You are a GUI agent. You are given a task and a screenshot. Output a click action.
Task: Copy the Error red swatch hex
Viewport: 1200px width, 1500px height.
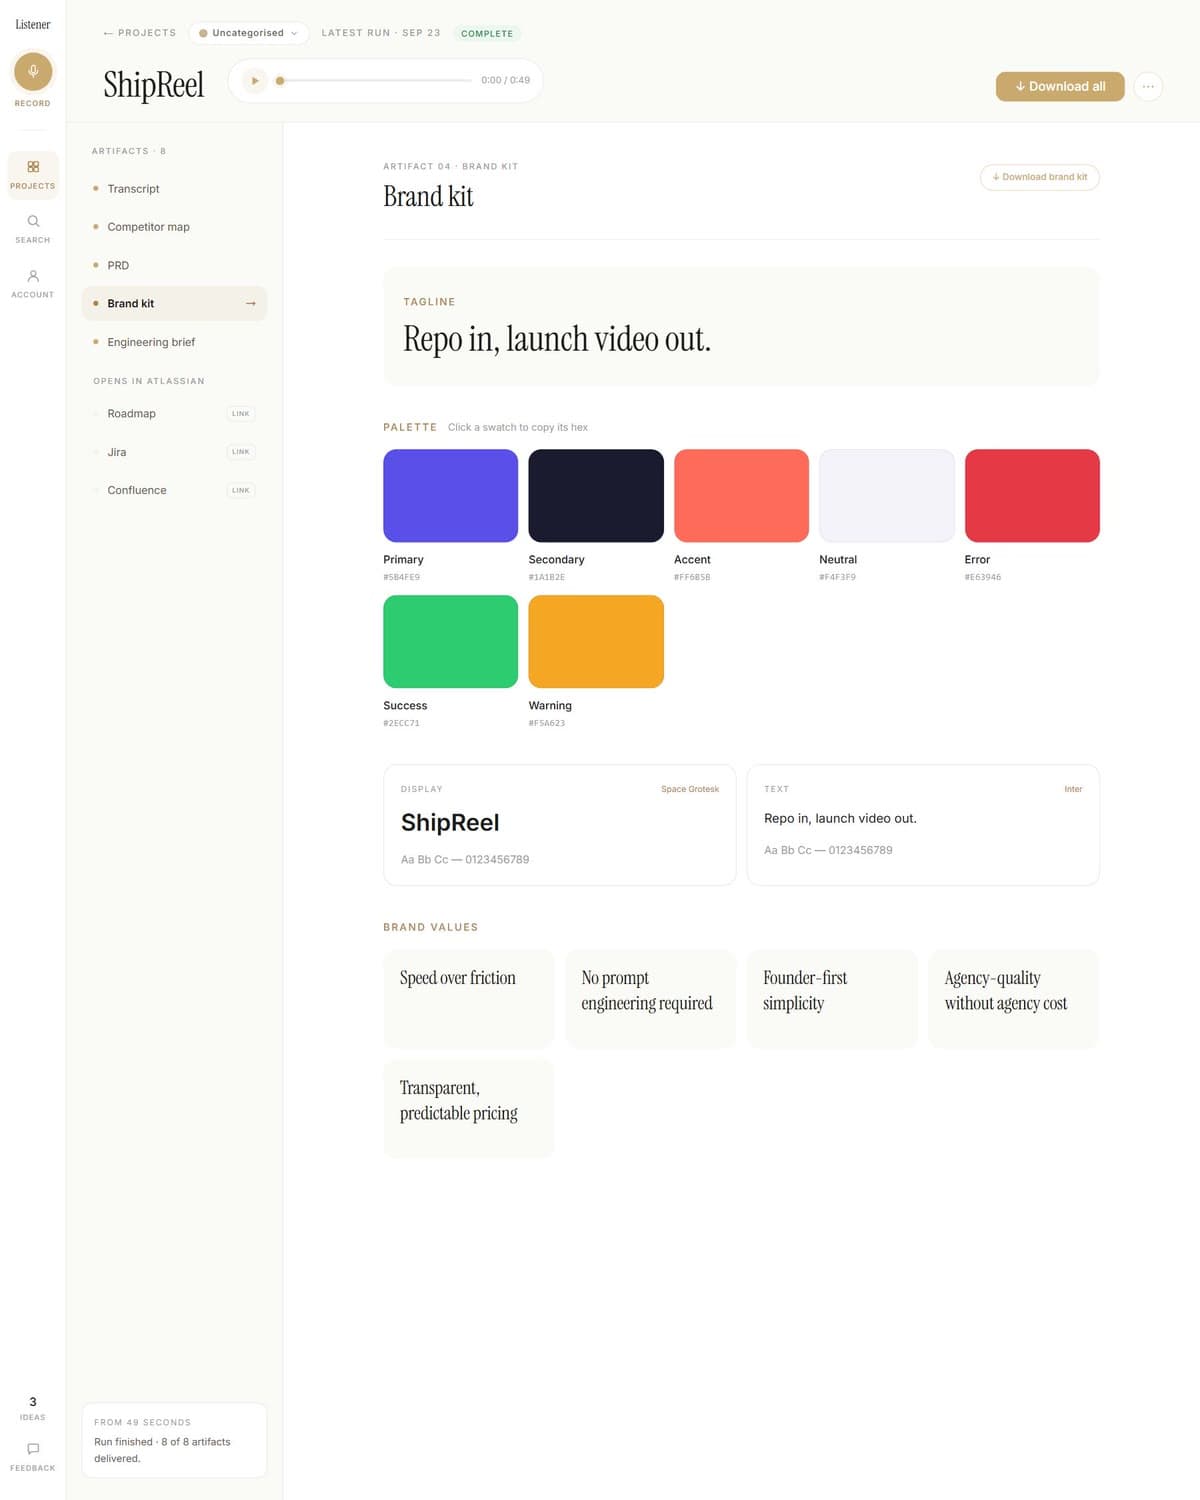click(1032, 496)
